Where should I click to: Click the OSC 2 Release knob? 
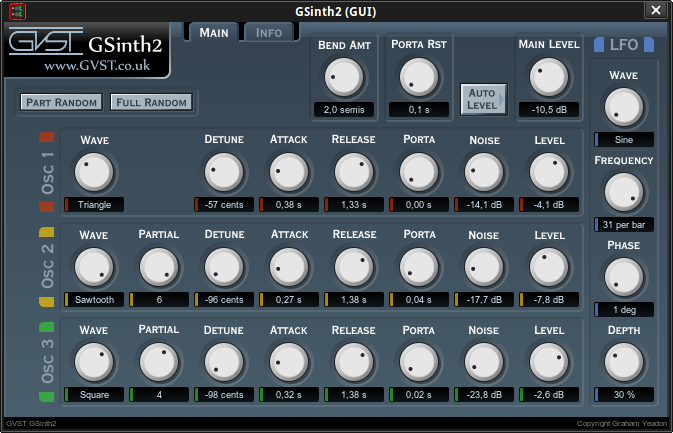tap(354, 267)
